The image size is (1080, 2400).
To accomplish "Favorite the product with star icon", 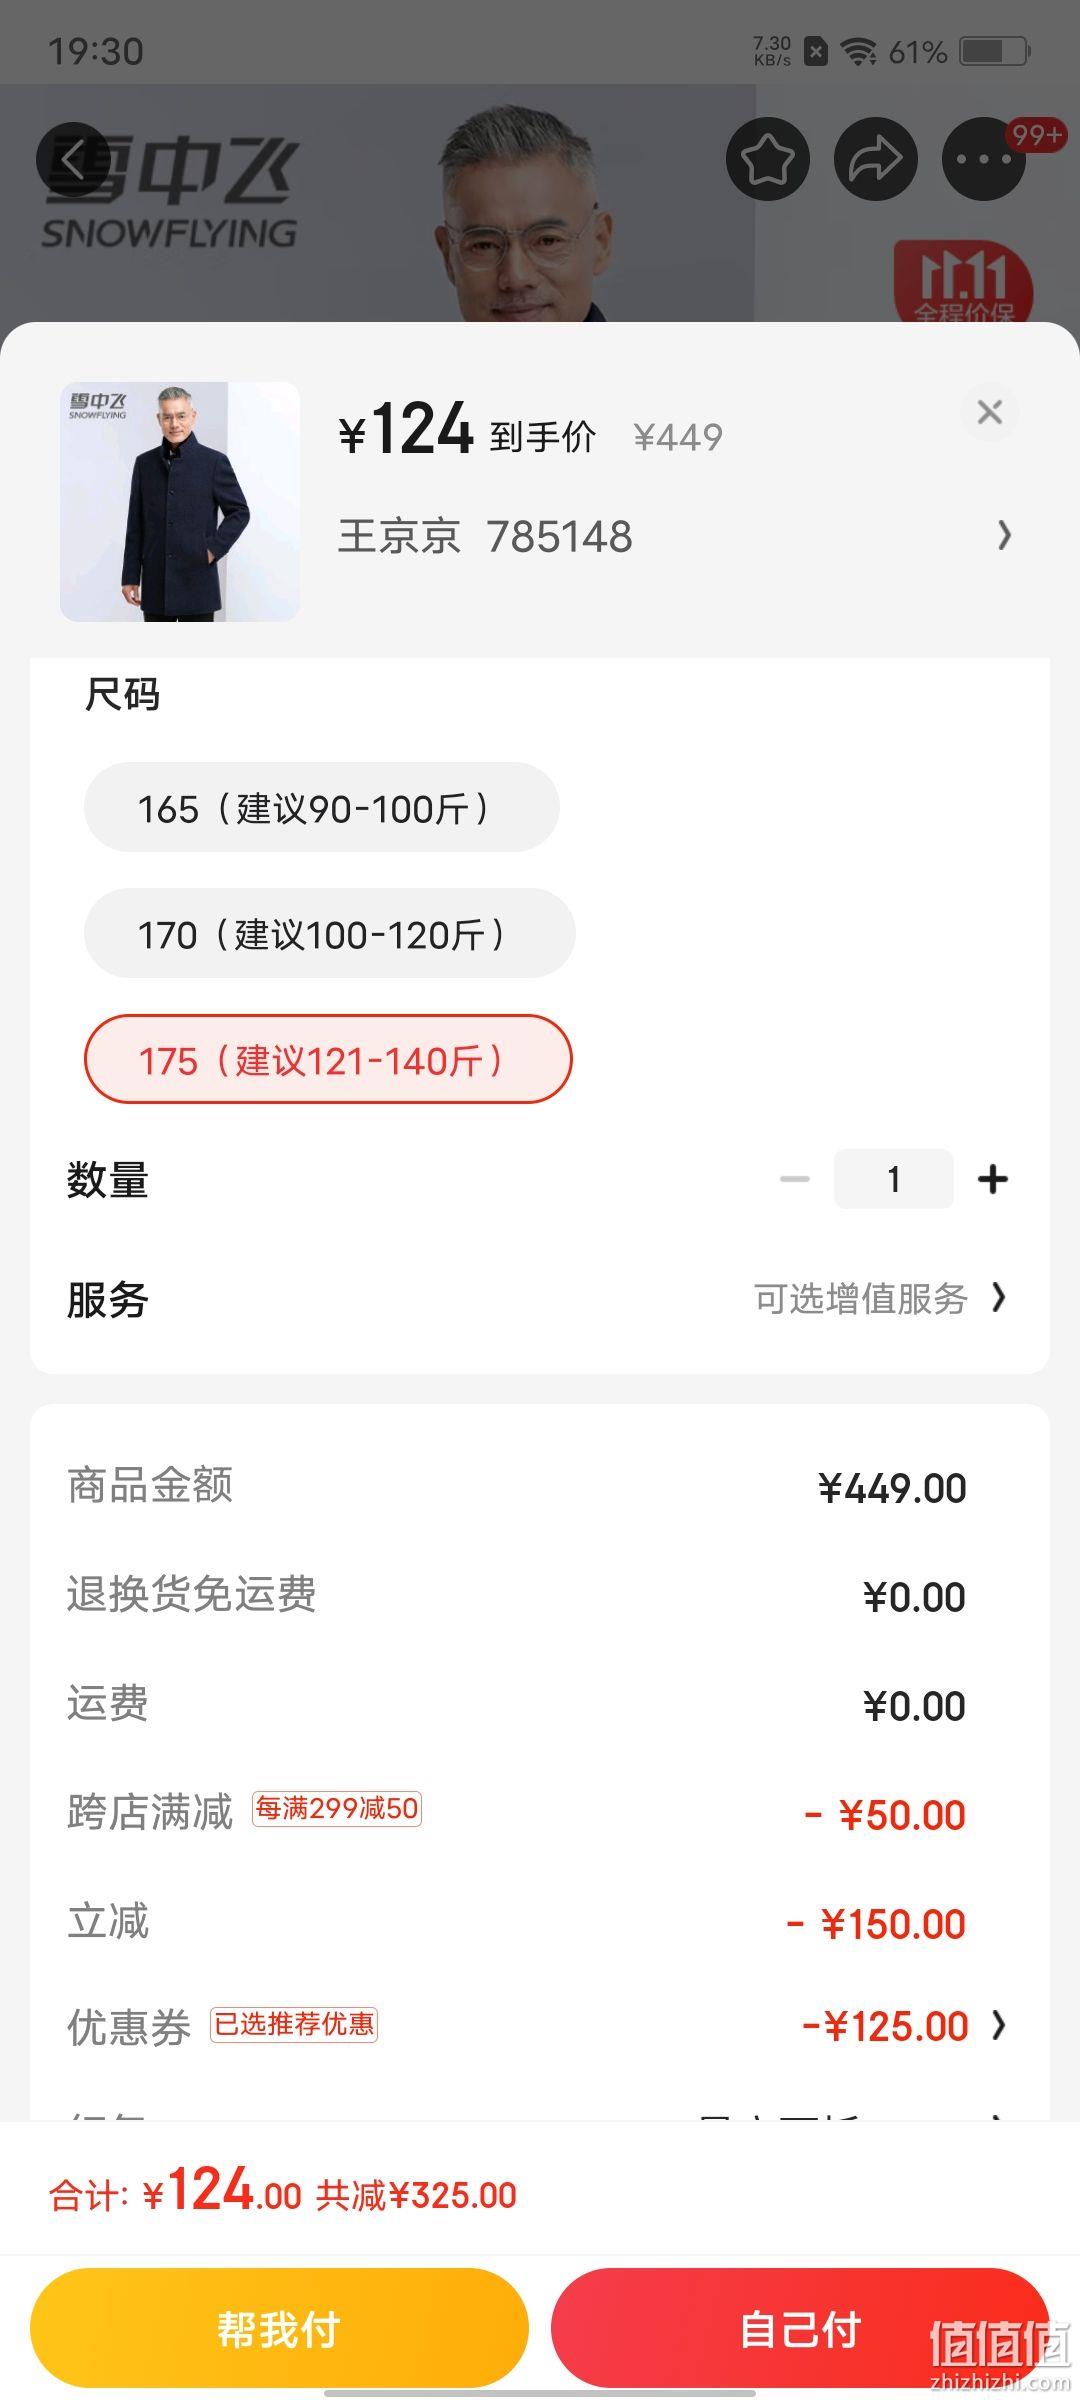I will [767, 159].
